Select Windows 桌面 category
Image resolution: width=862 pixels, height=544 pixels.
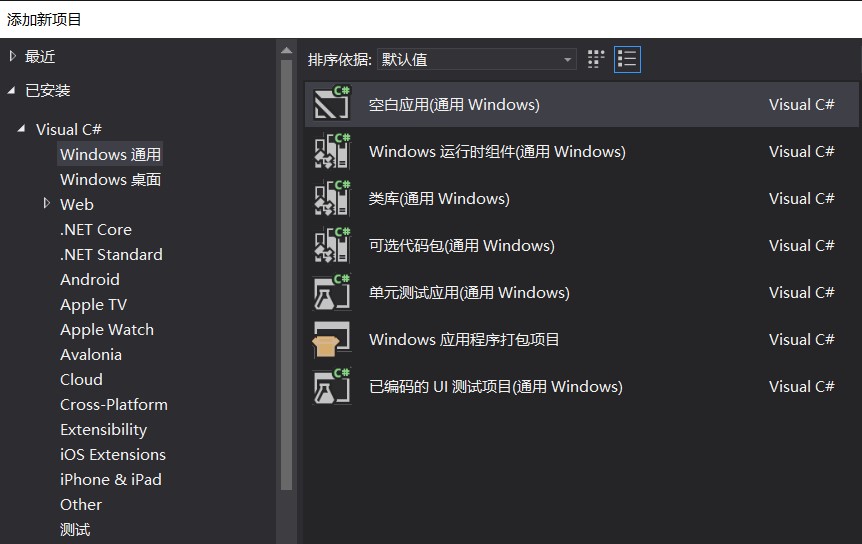pos(110,179)
